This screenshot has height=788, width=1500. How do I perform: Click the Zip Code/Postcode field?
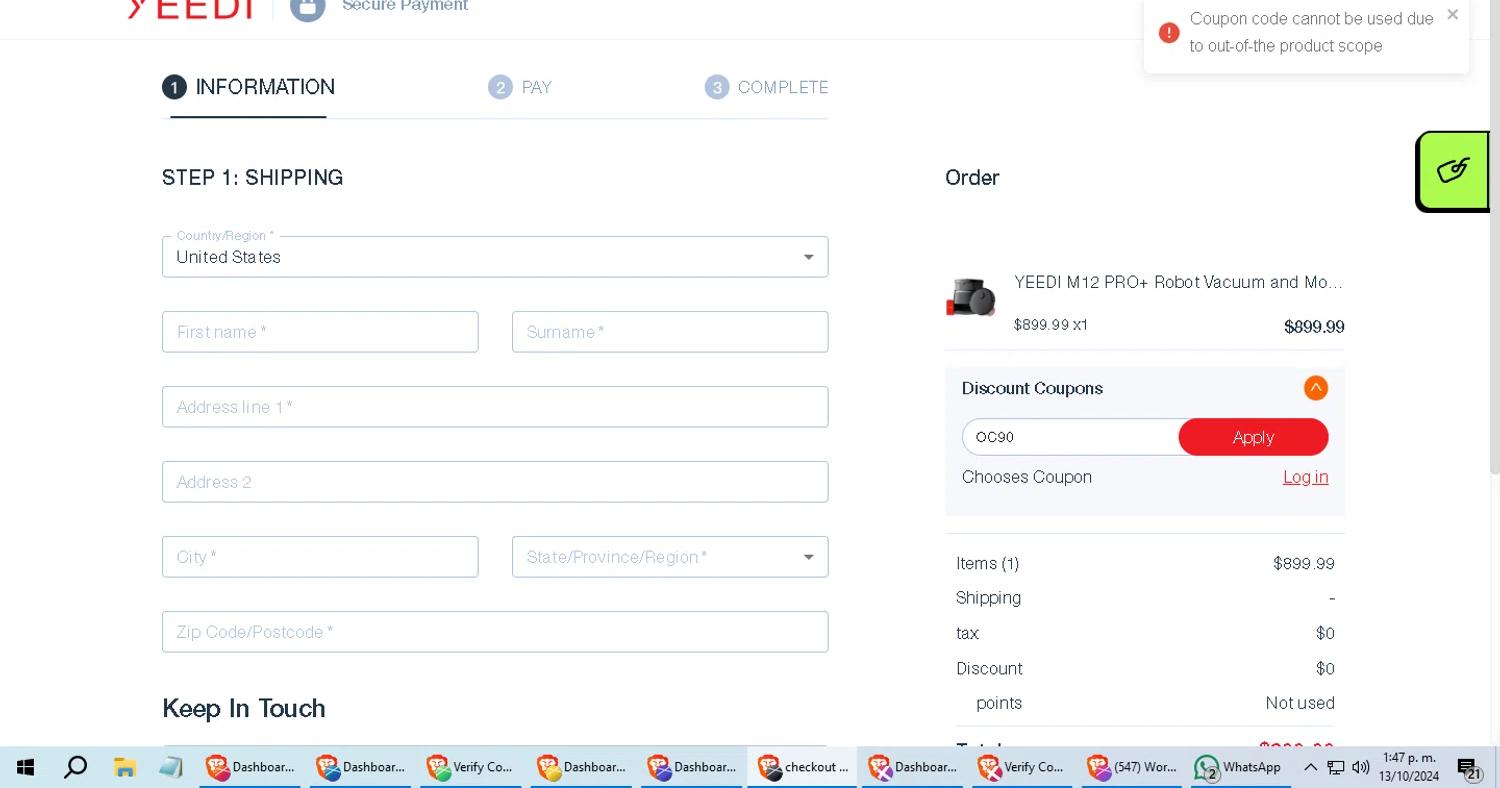pos(495,632)
